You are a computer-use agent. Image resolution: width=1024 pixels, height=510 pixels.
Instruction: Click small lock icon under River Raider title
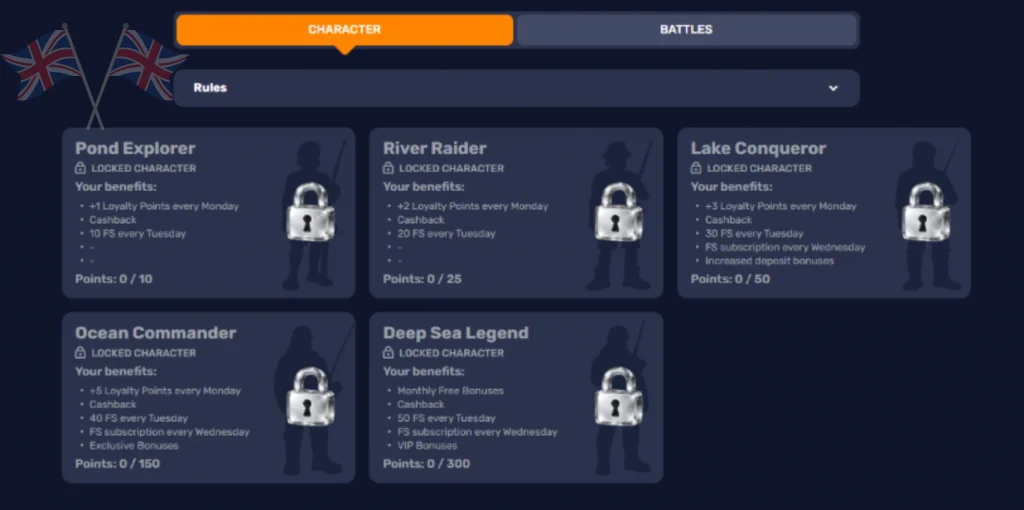388,168
